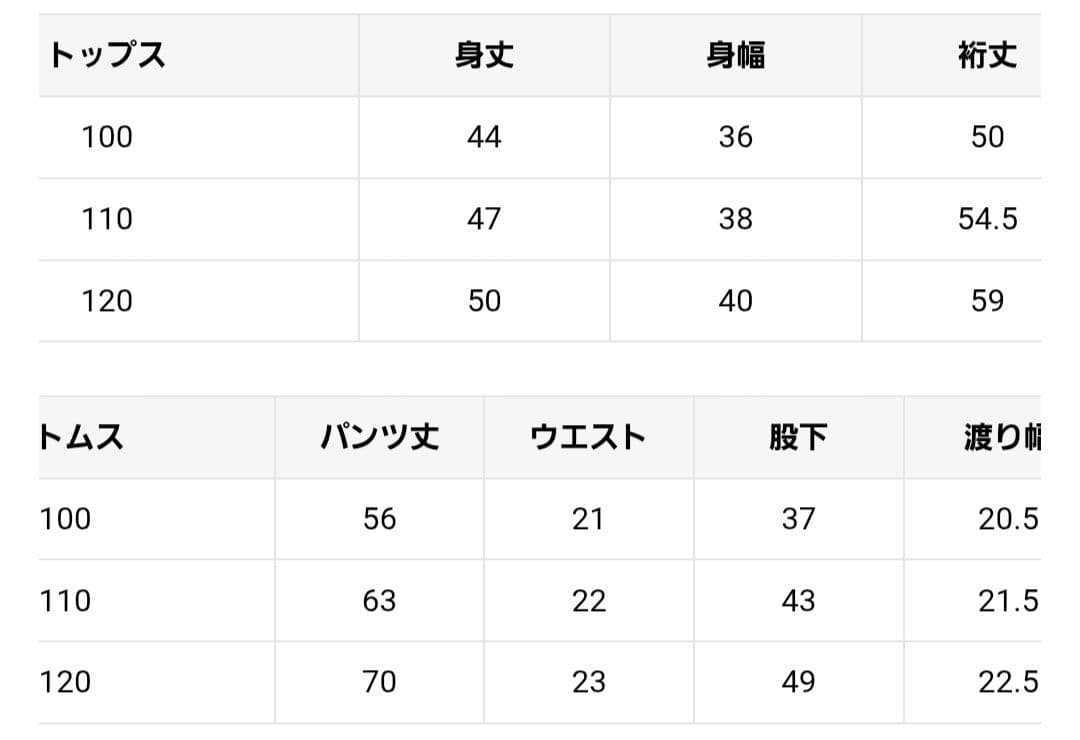Select the 22.5 渡り幅 value
Viewport: 1080px width, 740px height.
[x=1007, y=682]
